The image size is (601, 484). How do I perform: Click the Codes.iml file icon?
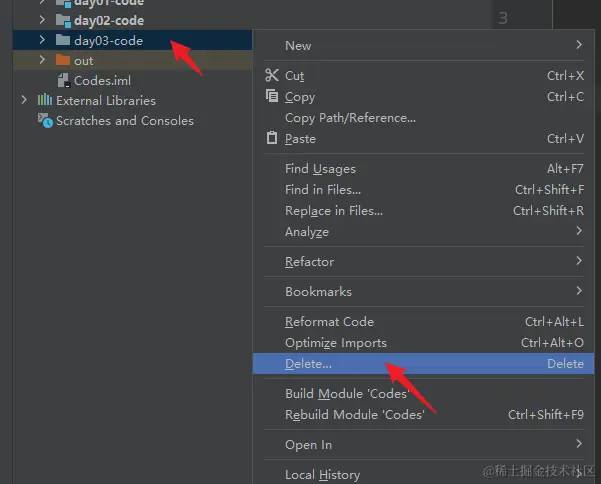pyautogui.click(x=64, y=80)
